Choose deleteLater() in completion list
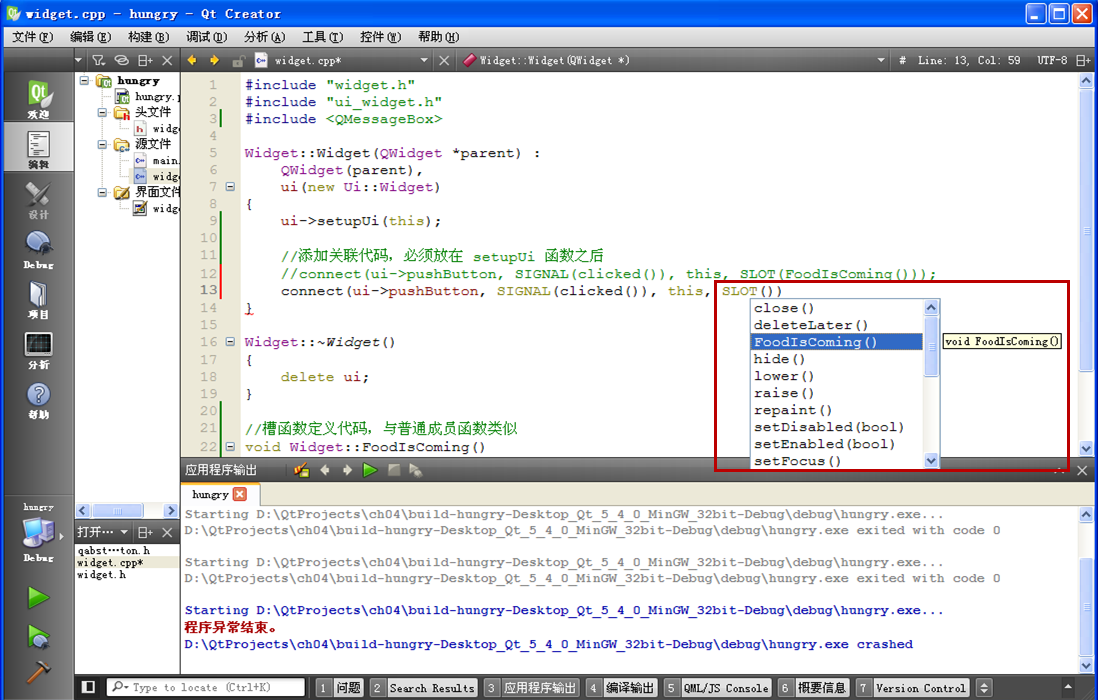 point(836,325)
